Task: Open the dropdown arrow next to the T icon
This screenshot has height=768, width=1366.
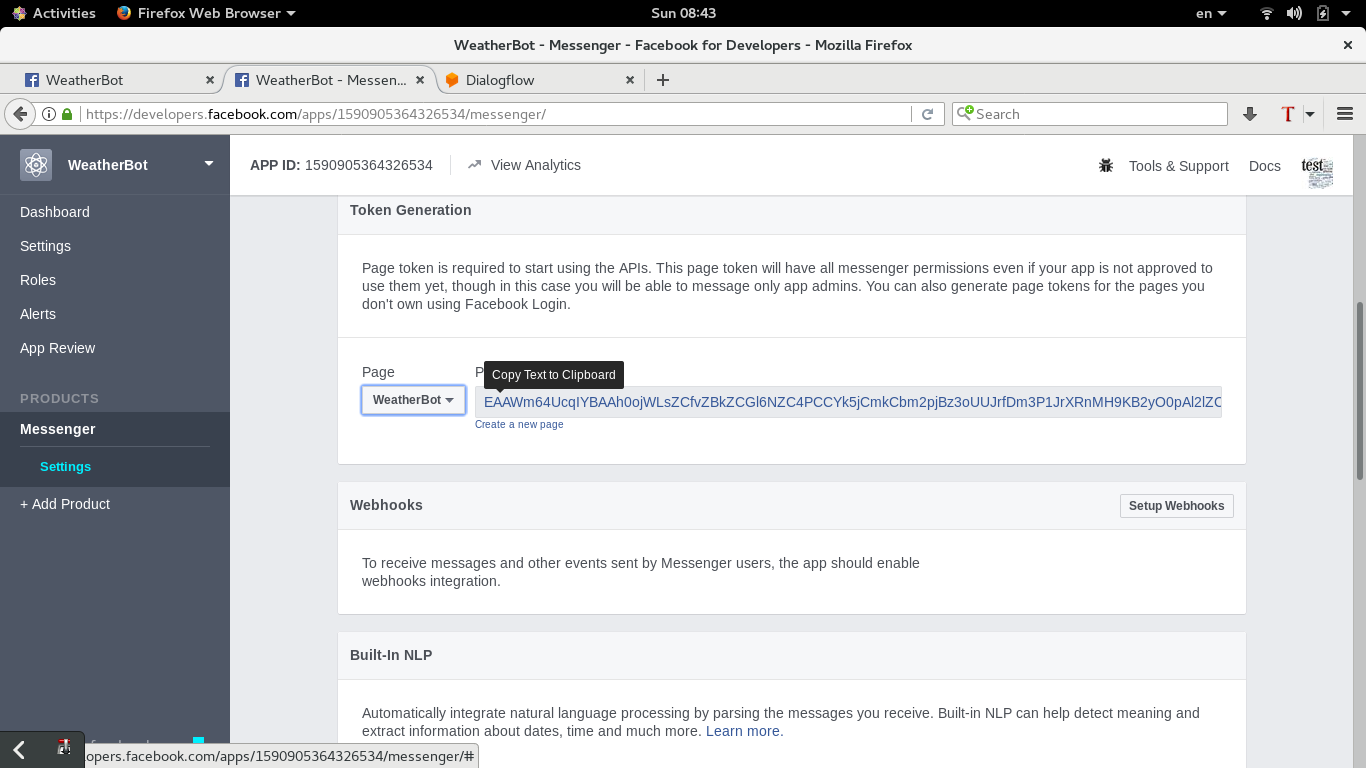Action: click(1309, 114)
